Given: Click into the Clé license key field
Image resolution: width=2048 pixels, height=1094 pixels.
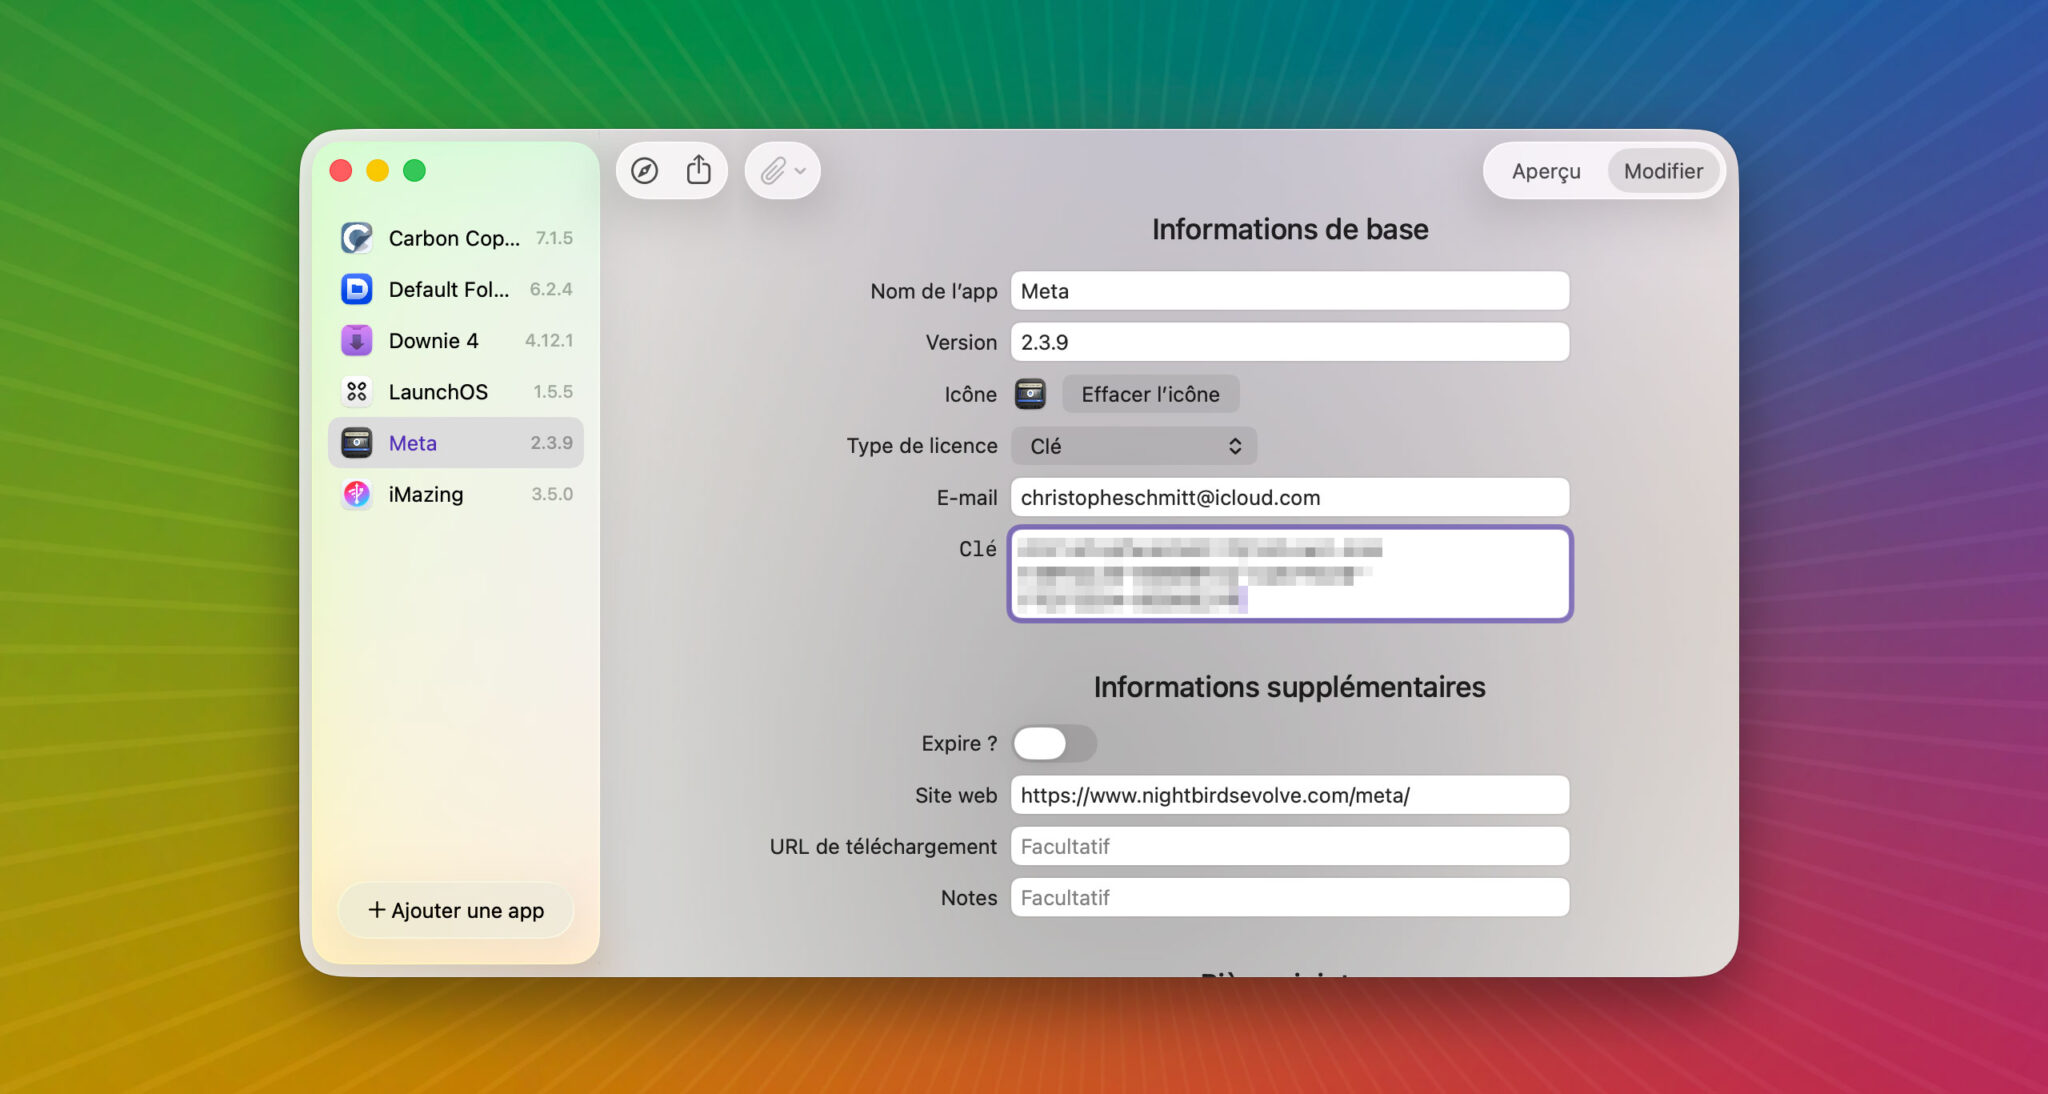Looking at the screenshot, I should click(x=1290, y=574).
